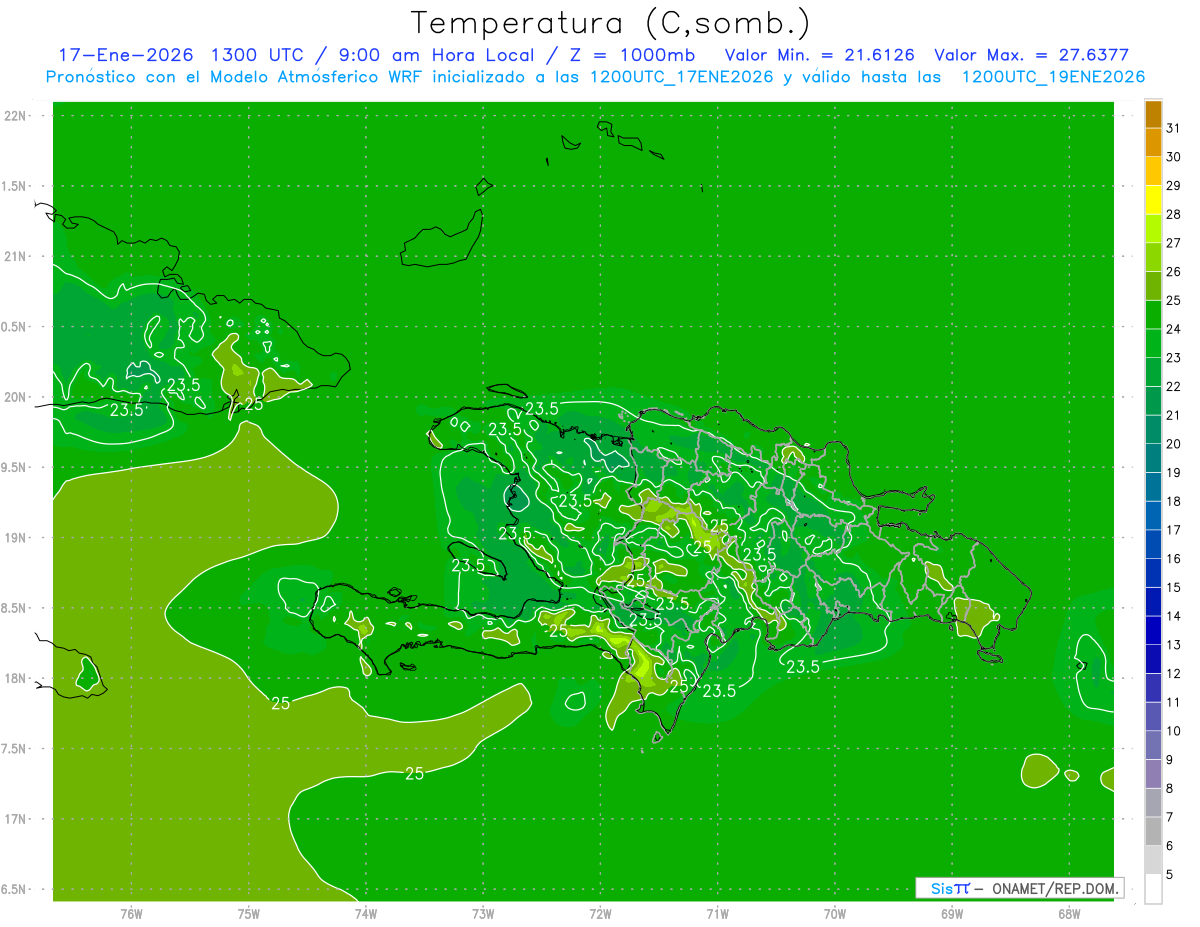The height and width of the screenshot is (927, 1200).
Task: Click the 'Z = 1000mb' level text
Action: pos(631,55)
